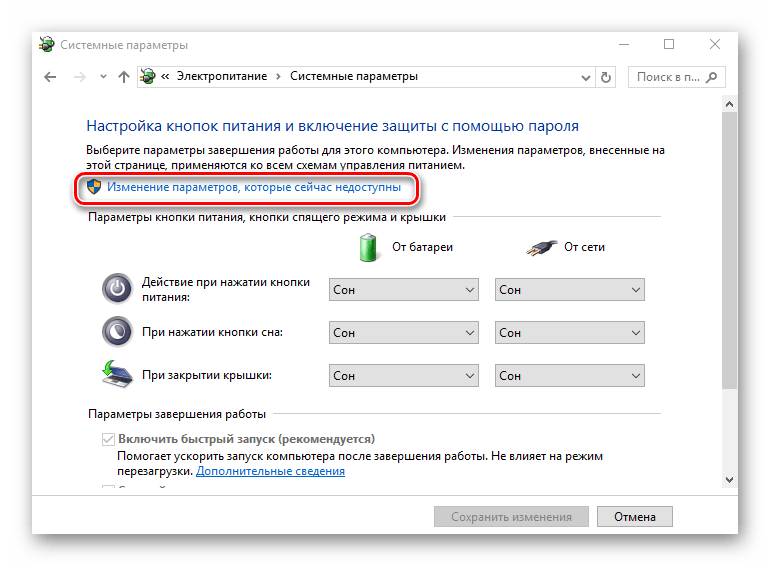This screenshot has height=566, width=770.
Task: Go back with the left arrow
Action: pyautogui.click(x=50, y=77)
